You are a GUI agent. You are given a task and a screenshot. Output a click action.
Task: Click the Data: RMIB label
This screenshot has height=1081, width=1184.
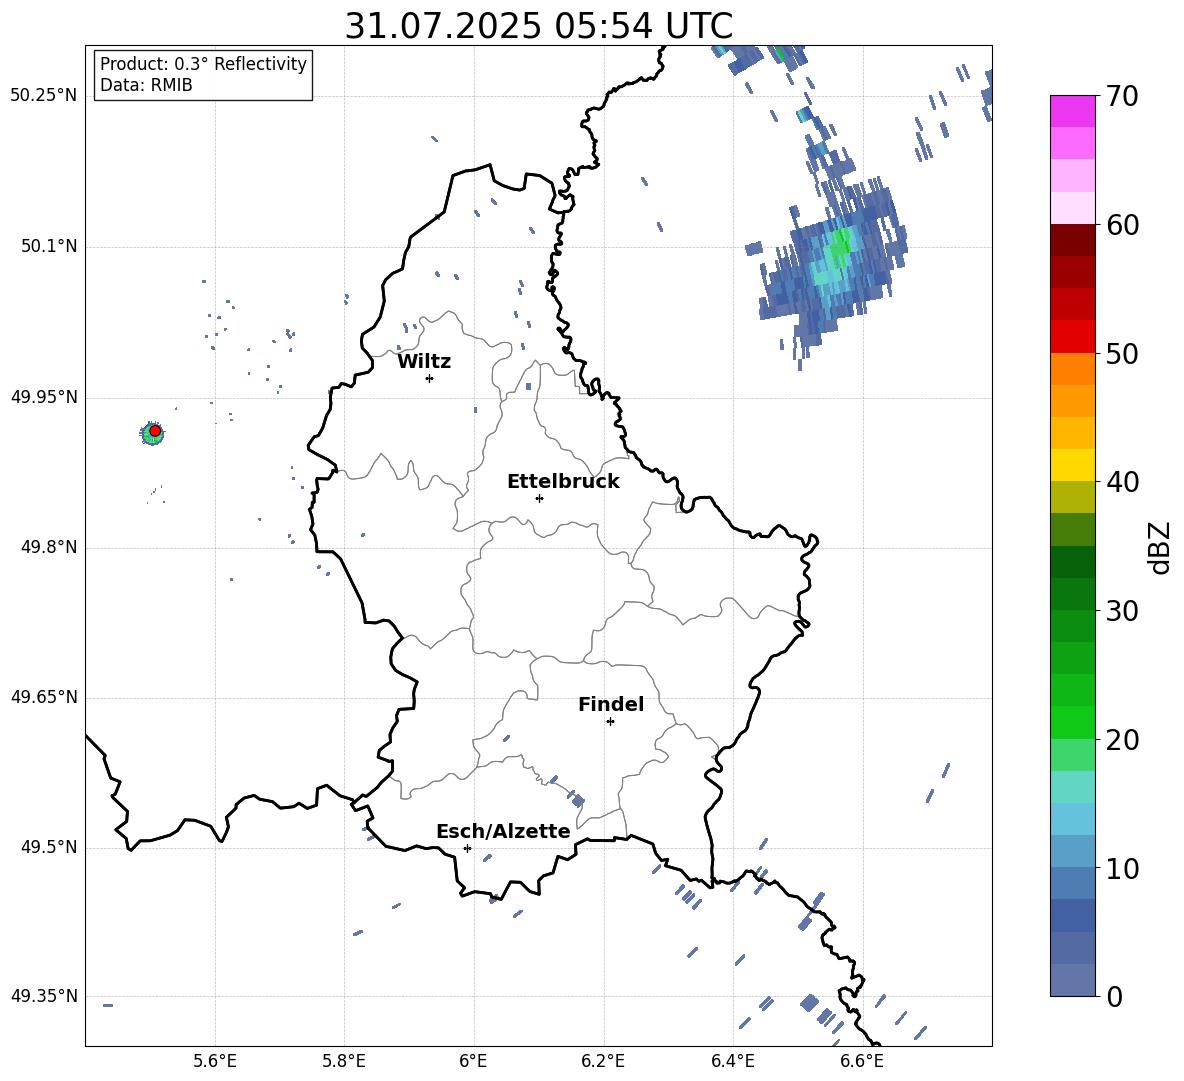click(x=146, y=85)
